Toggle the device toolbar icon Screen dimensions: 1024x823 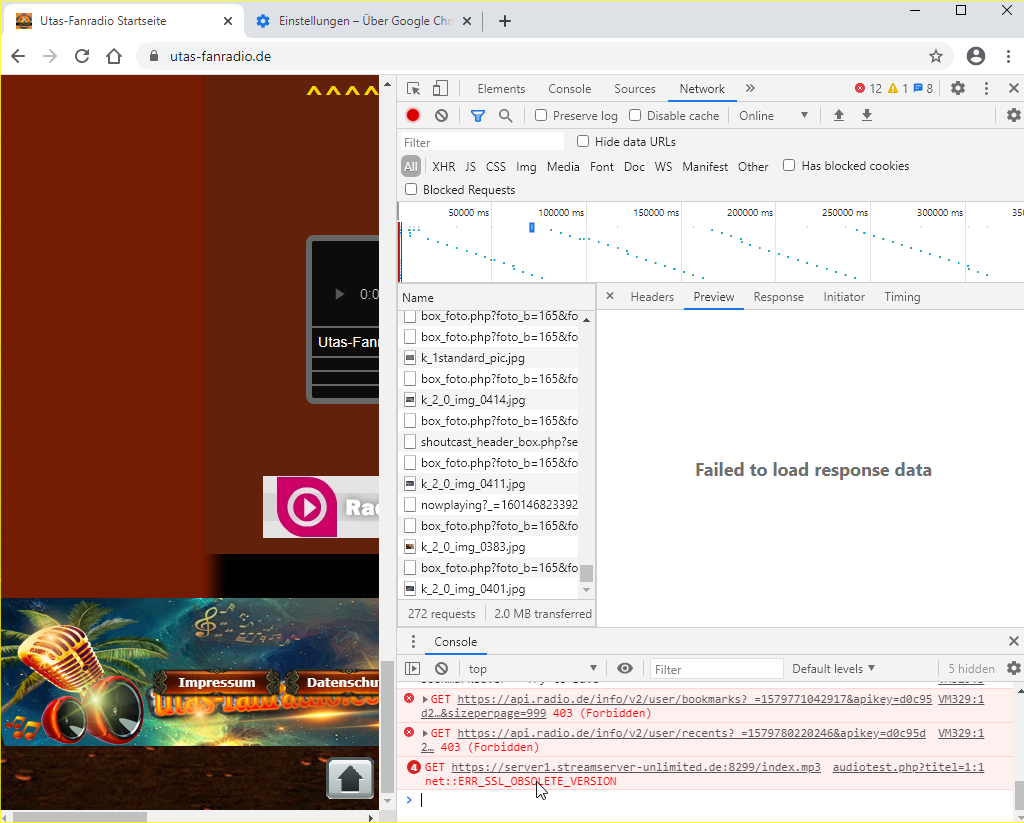(x=440, y=89)
